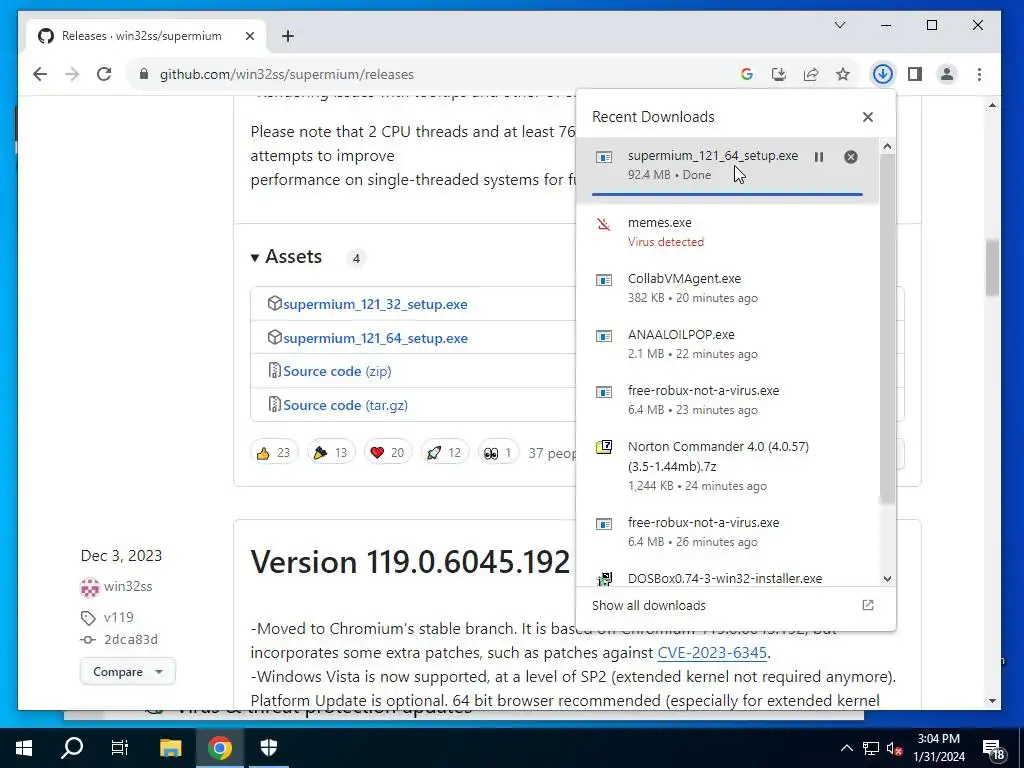Open the Compare dropdown
The height and width of the screenshot is (768, 1024).
pyautogui.click(x=128, y=671)
